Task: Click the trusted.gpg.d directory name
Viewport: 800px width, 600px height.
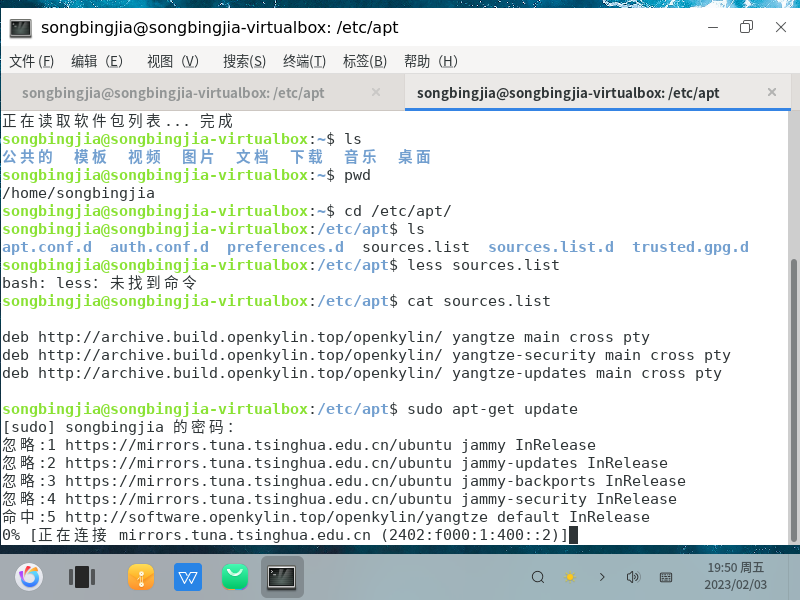Action: pos(691,247)
